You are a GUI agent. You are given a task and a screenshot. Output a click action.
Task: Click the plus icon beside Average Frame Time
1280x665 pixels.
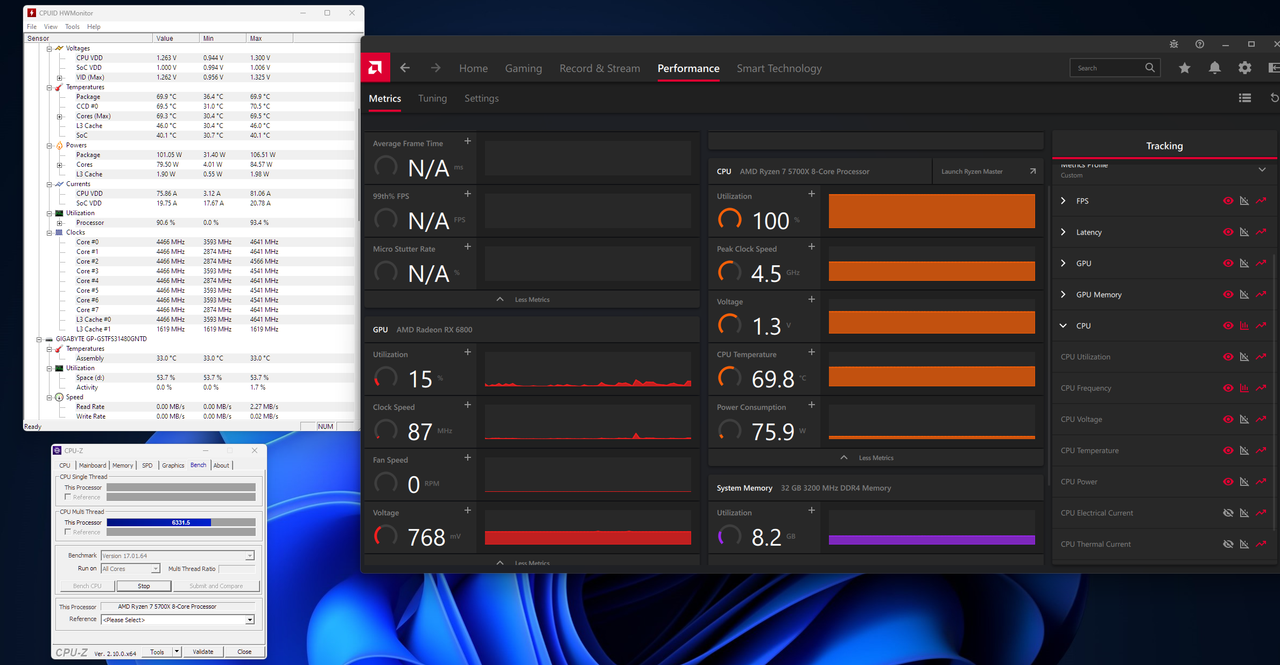click(x=468, y=142)
